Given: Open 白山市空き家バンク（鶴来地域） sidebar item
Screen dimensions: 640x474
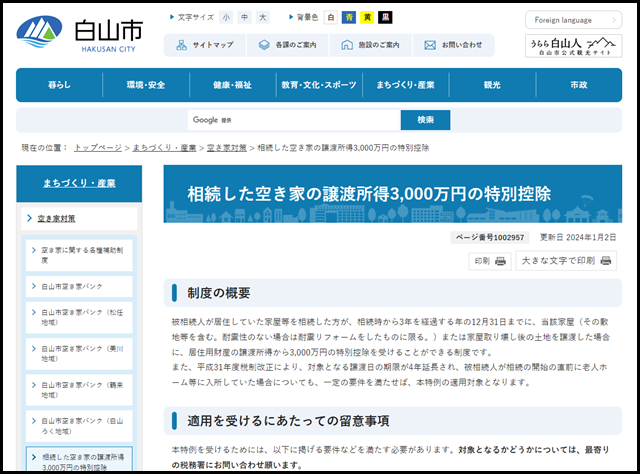Looking at the screenshot, I should [x=79, y=390].
